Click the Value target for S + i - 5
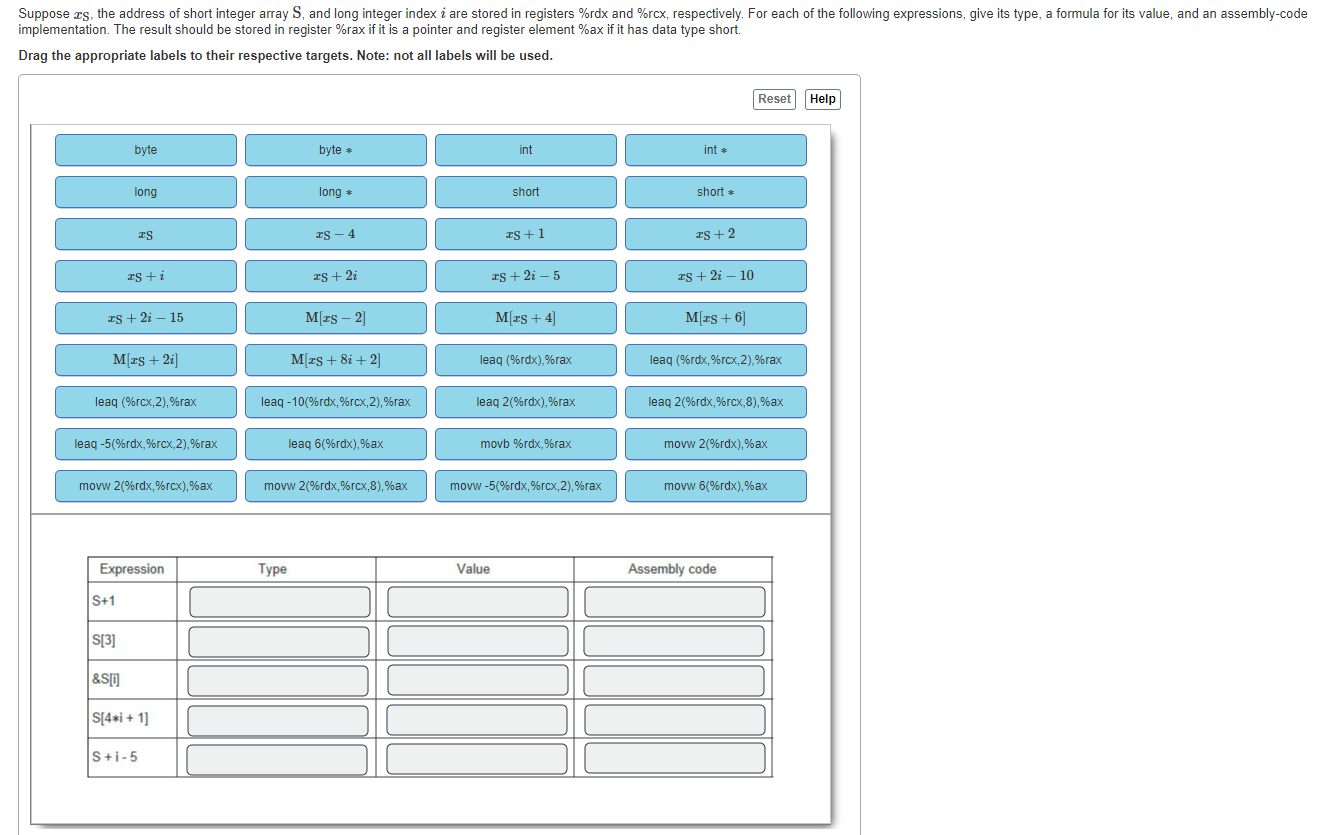The width and height of the screenshot is (1317, 835). [477, 758]
